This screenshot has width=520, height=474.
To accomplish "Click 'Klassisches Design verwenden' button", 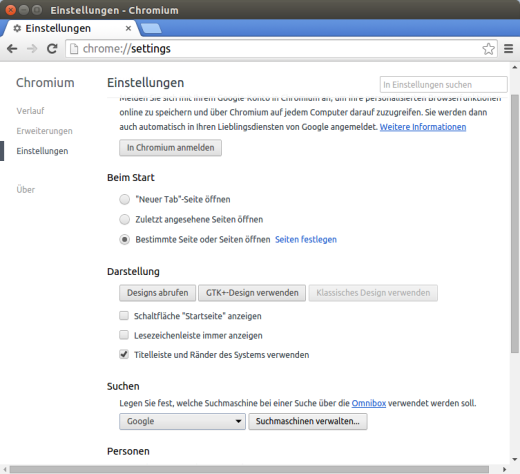I will [373, 293].
